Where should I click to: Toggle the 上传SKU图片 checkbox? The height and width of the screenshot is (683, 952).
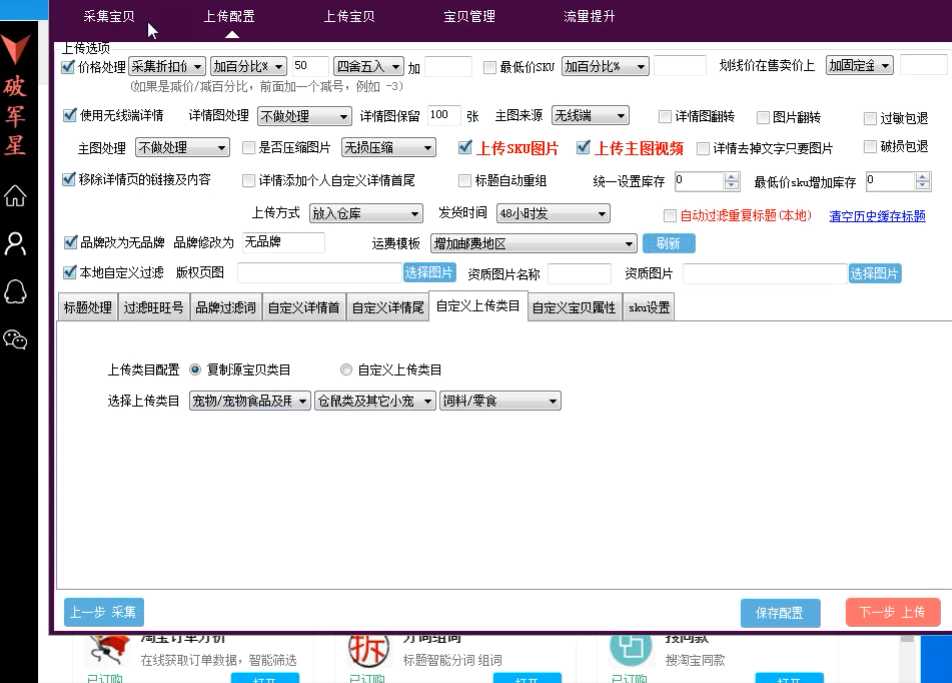pyautogui.click(x=465, y=147)
